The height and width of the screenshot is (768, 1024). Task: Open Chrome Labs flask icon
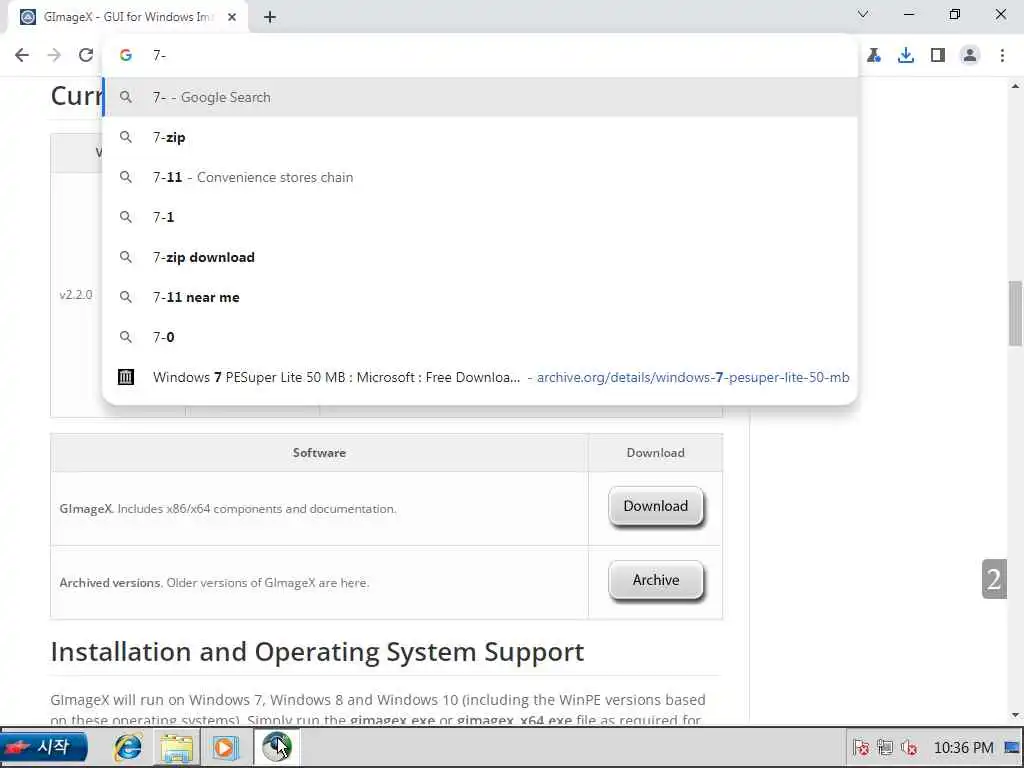click(873, 56)
